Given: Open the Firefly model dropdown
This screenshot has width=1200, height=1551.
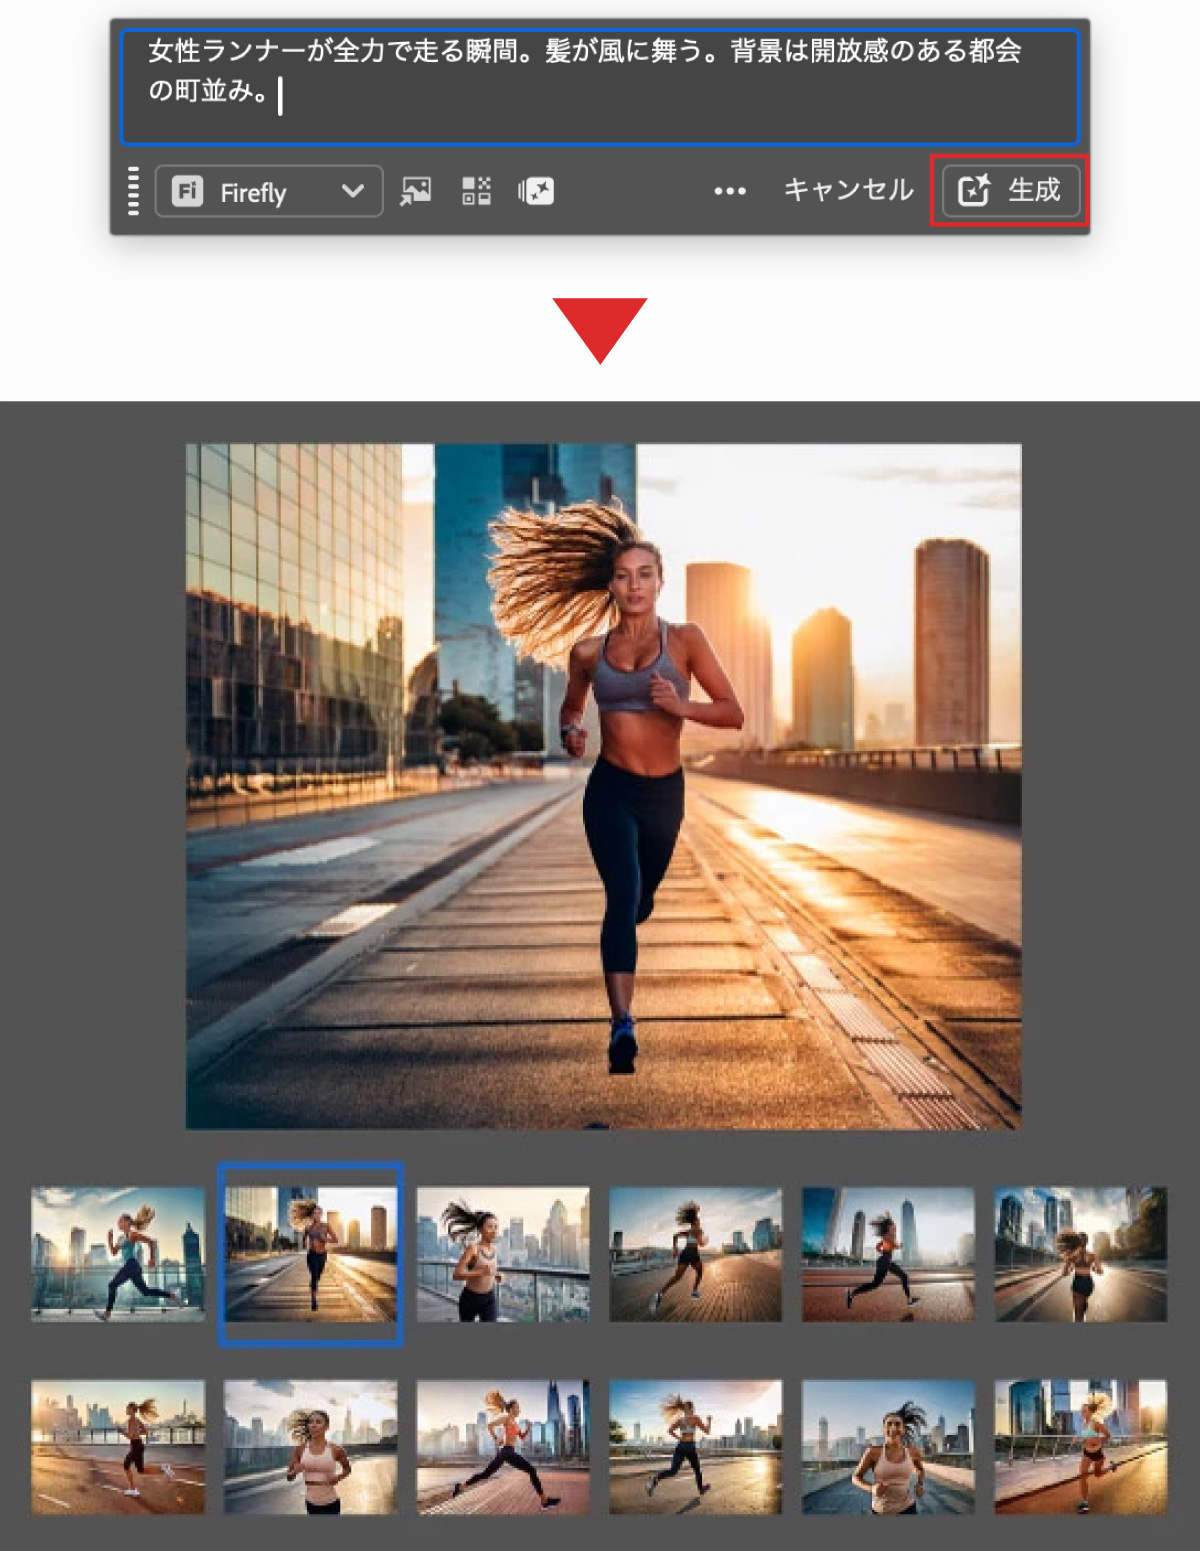Looking at the screenshot, I should click(269, 191).
